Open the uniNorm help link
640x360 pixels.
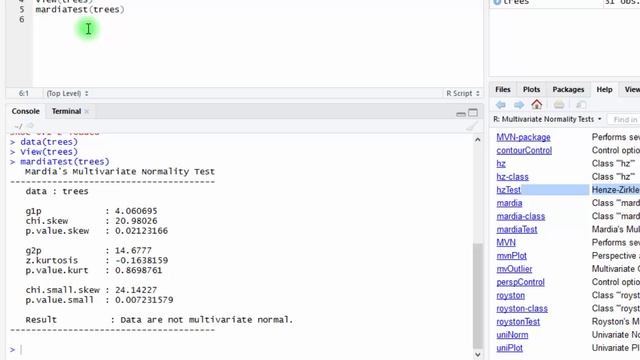[x=512, y=335]
